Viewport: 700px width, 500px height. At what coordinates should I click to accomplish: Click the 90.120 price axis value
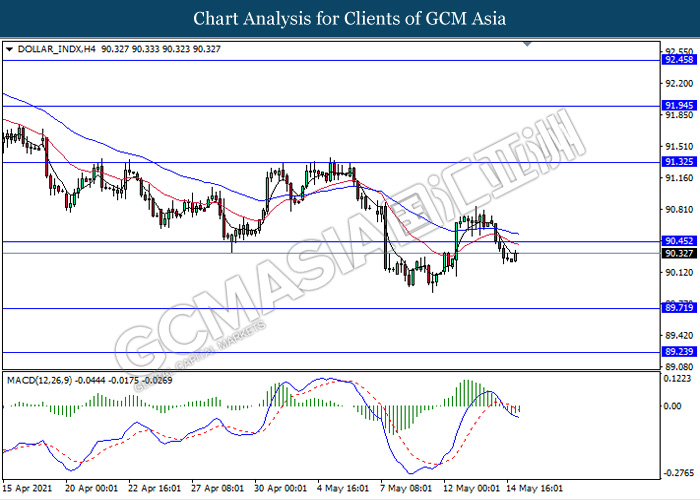coord(679,272)
